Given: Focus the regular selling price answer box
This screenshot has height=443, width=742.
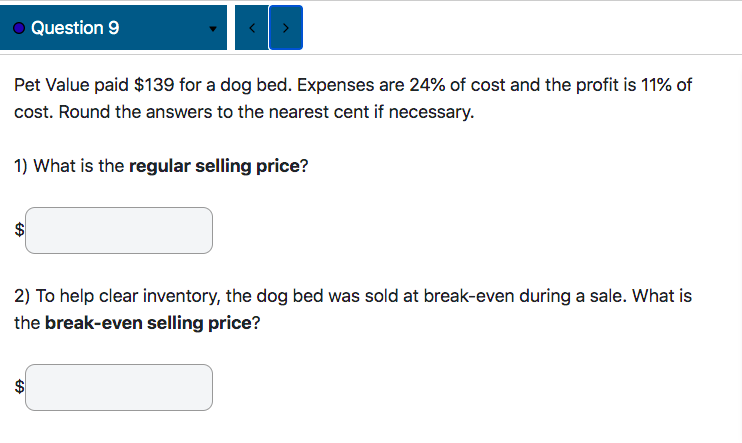Looking at the screenshot, I should (119, 230).
